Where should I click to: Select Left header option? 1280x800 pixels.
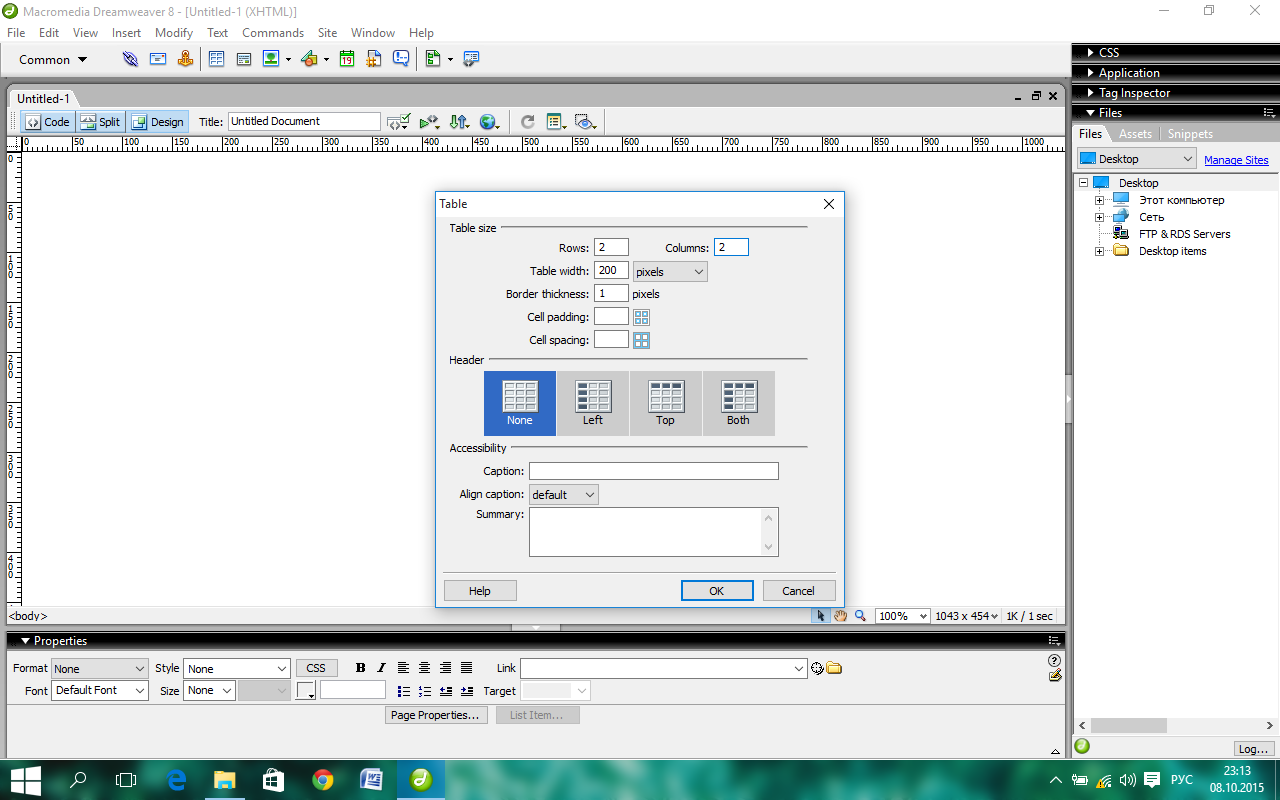[x=593, y=403]
